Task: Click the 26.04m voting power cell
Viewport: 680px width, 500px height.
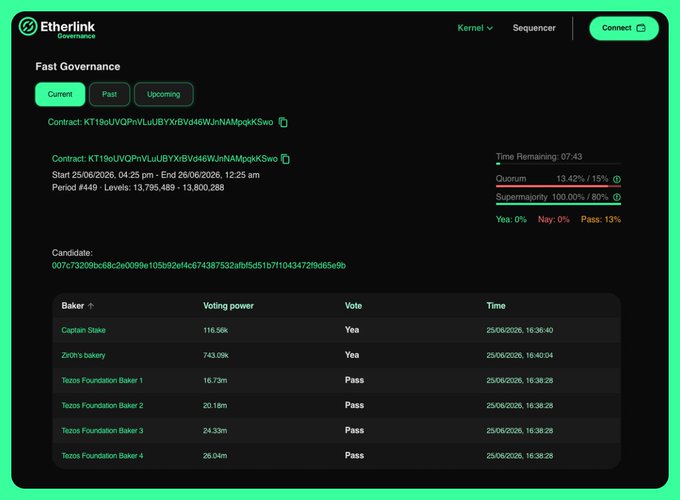Action: pos(215,456)
